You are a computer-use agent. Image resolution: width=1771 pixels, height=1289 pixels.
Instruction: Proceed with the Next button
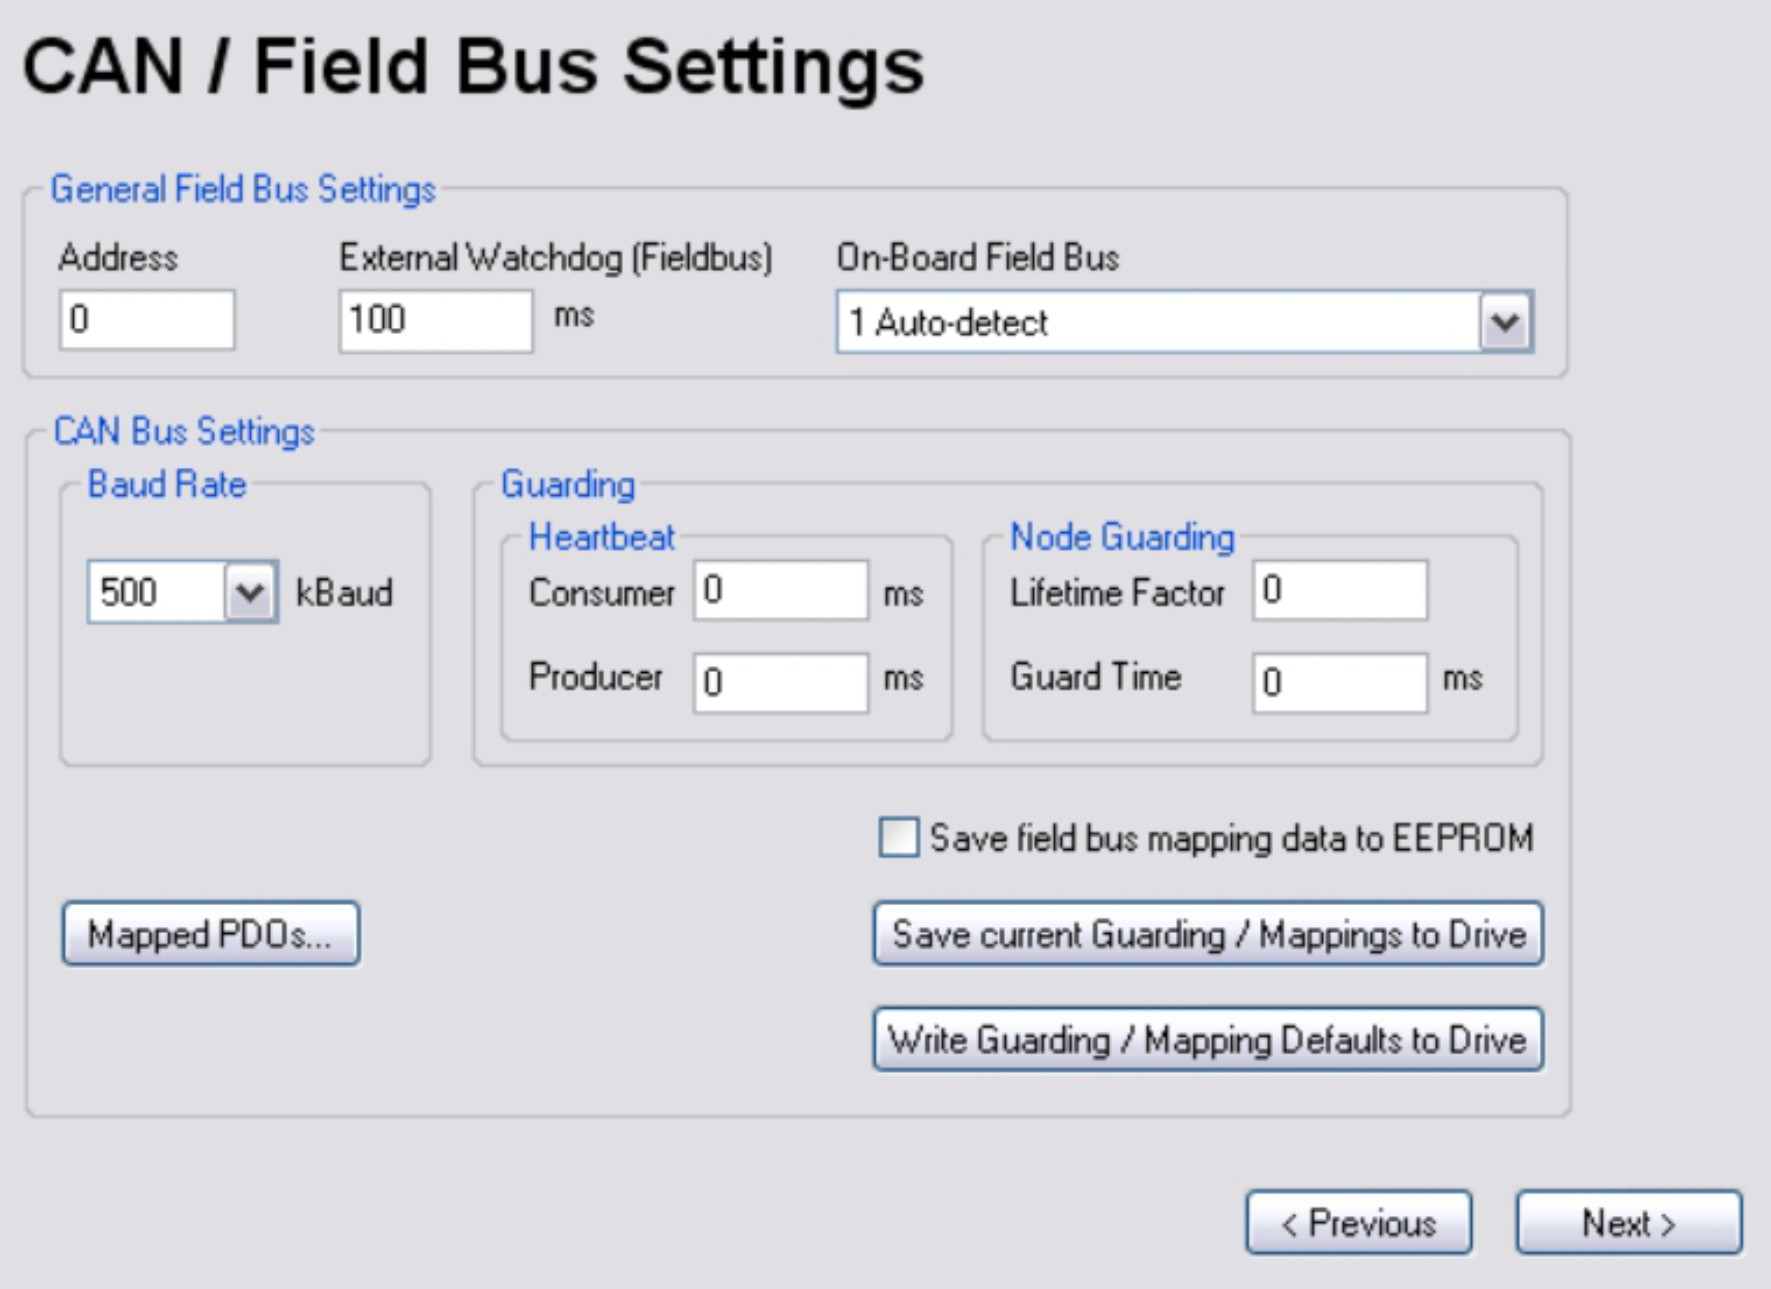click(1628, 1222)
